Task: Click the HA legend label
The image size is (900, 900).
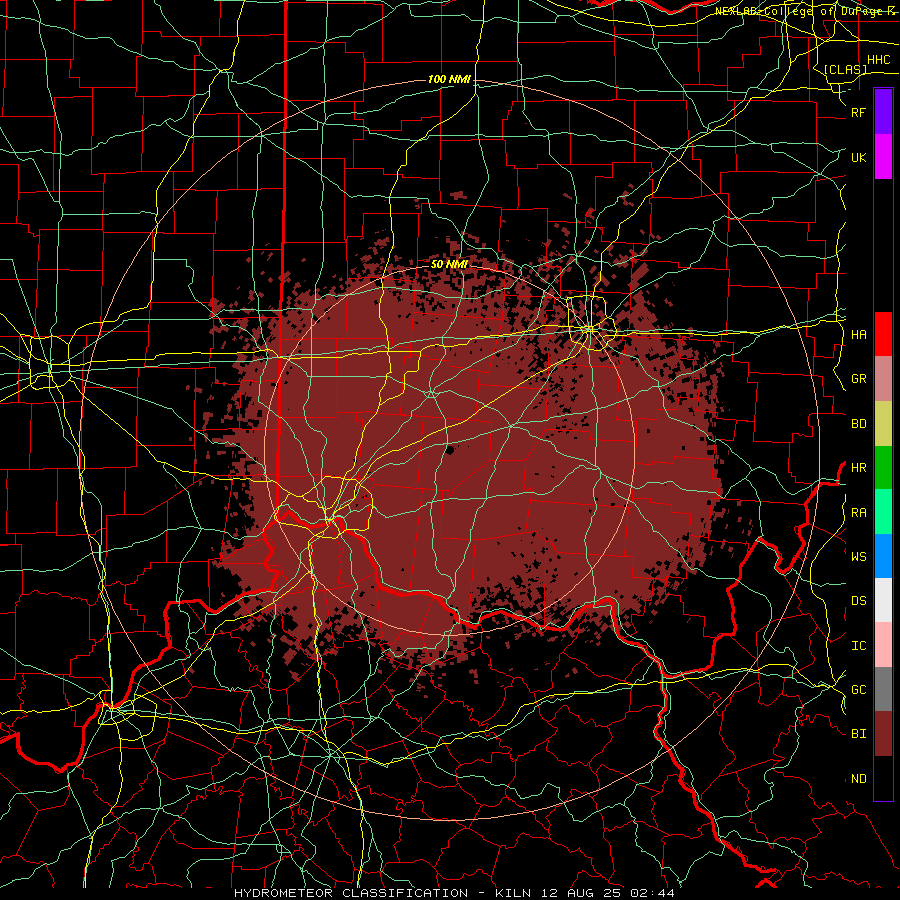Action: coord(859,335)
